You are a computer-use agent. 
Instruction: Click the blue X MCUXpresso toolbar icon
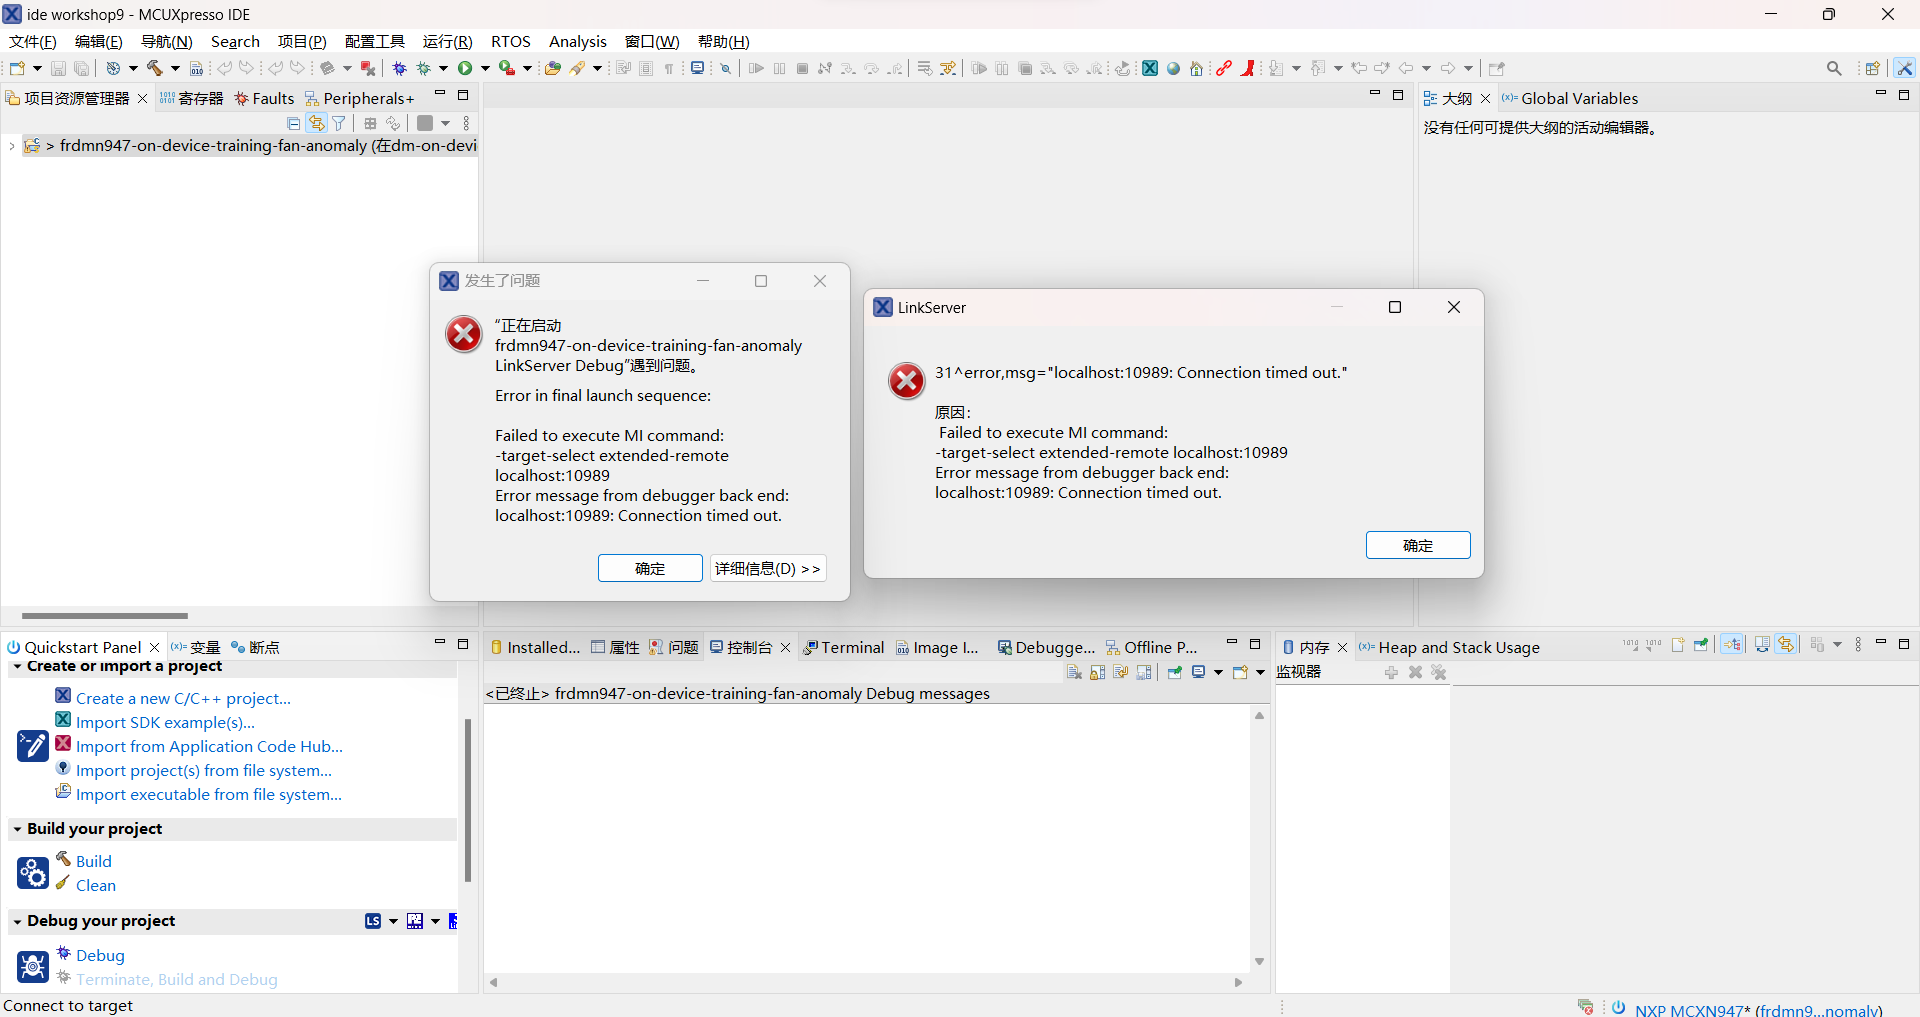(1151, 68)
